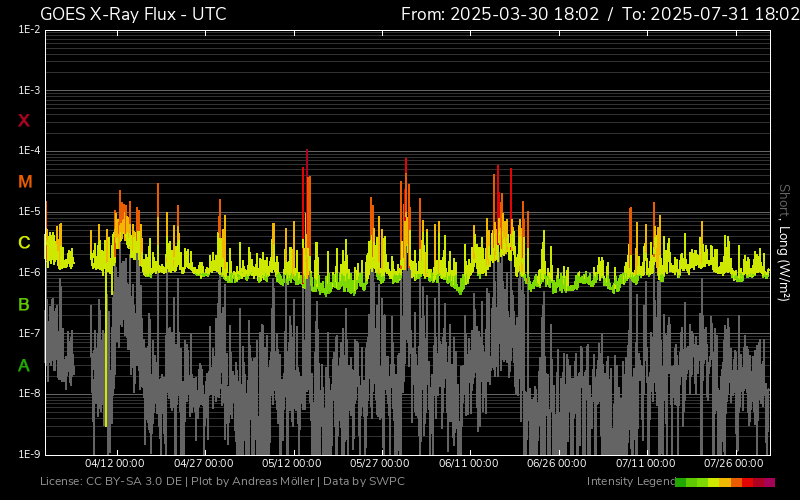This screenshot has height=500, width=800.
Task: Click the 06/11 00:00 time axis label
Action: pyautogui.click(x=469, y=464)
